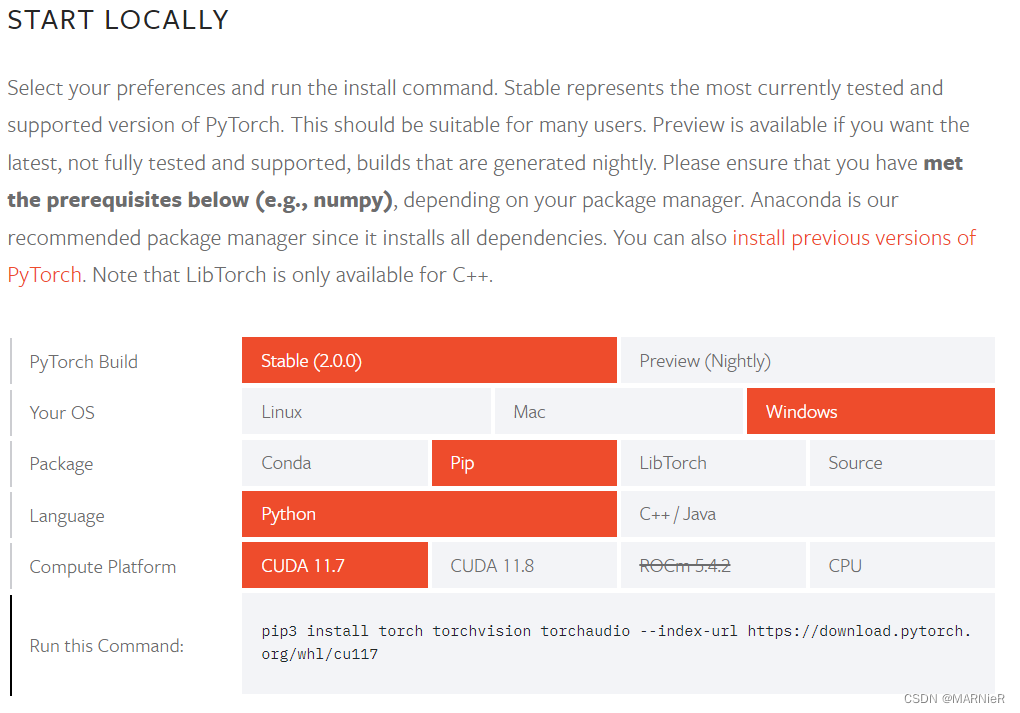Select the Windows OS option
The image size is (1020, 713).
click(x=870, y=412)
